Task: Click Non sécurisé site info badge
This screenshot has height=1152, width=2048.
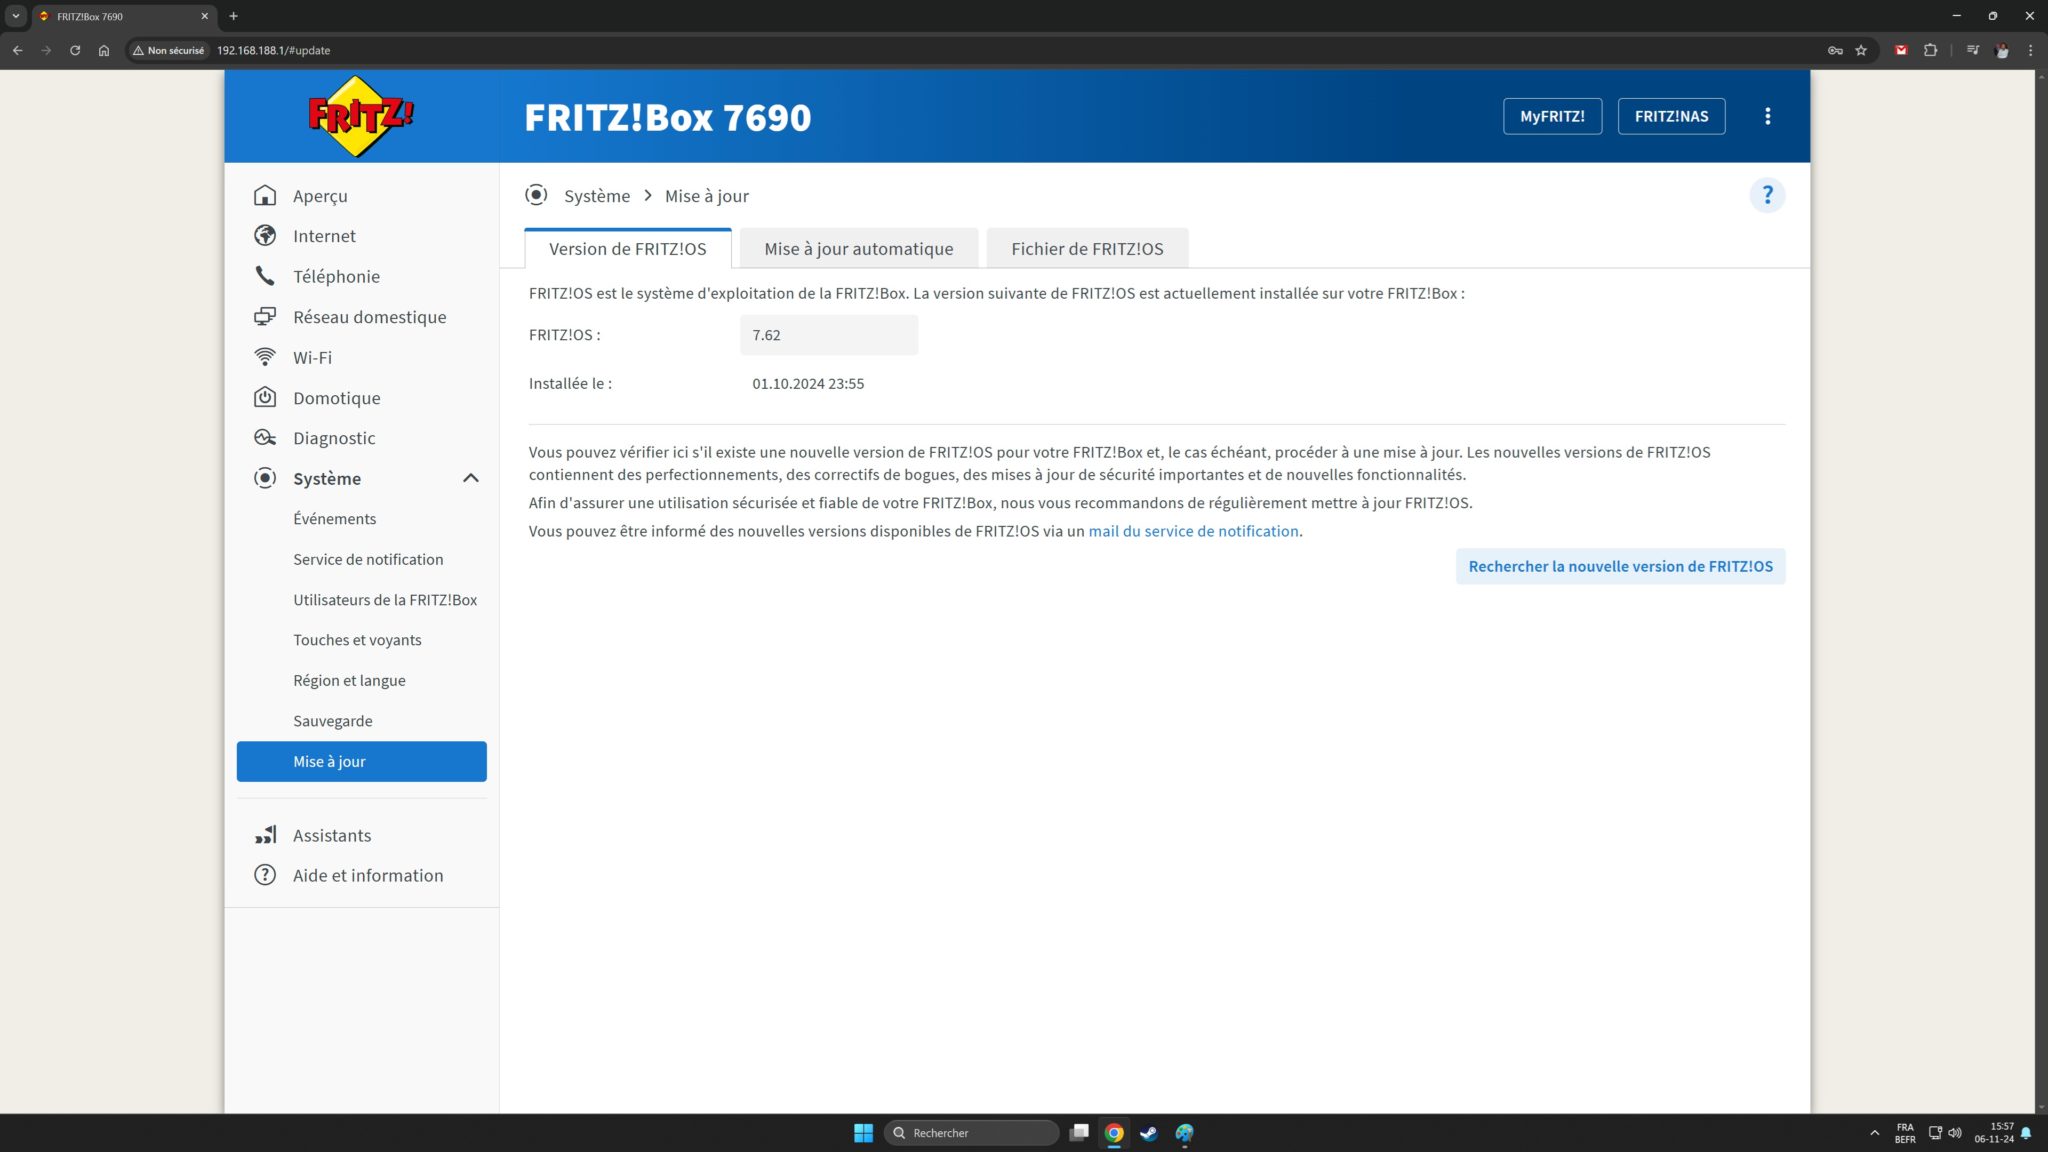Action: pos(168,50)
